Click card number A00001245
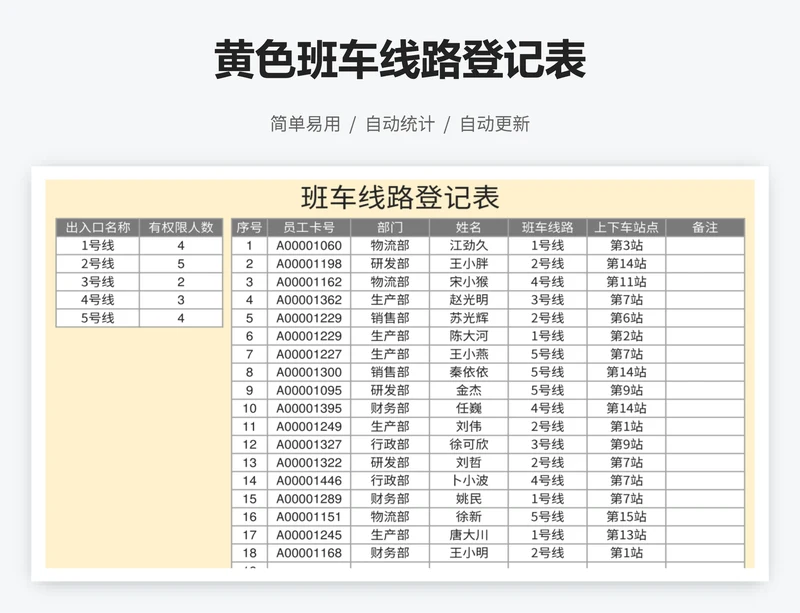 (309, 535)
